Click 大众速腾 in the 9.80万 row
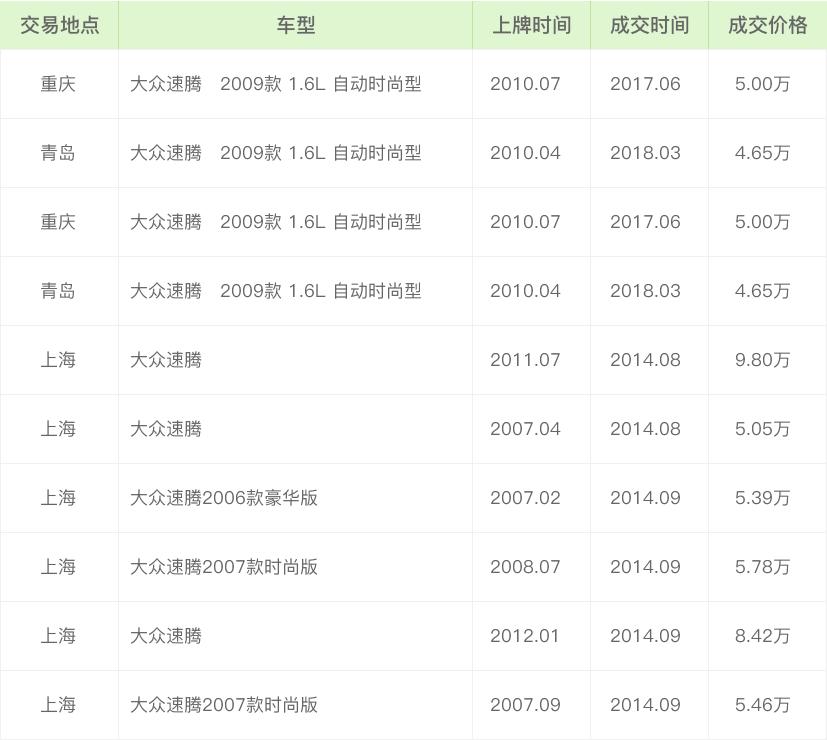The image size is (827, 740). click(x=166, y=360)
